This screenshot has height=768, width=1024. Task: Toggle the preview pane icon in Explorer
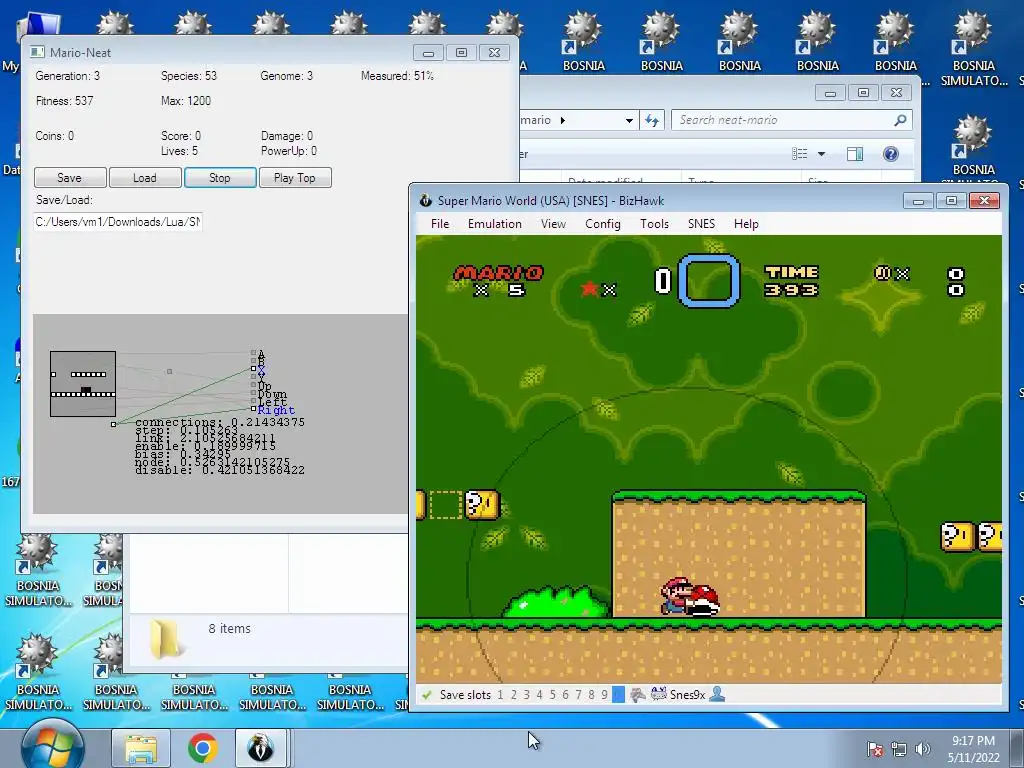[854, 154]
